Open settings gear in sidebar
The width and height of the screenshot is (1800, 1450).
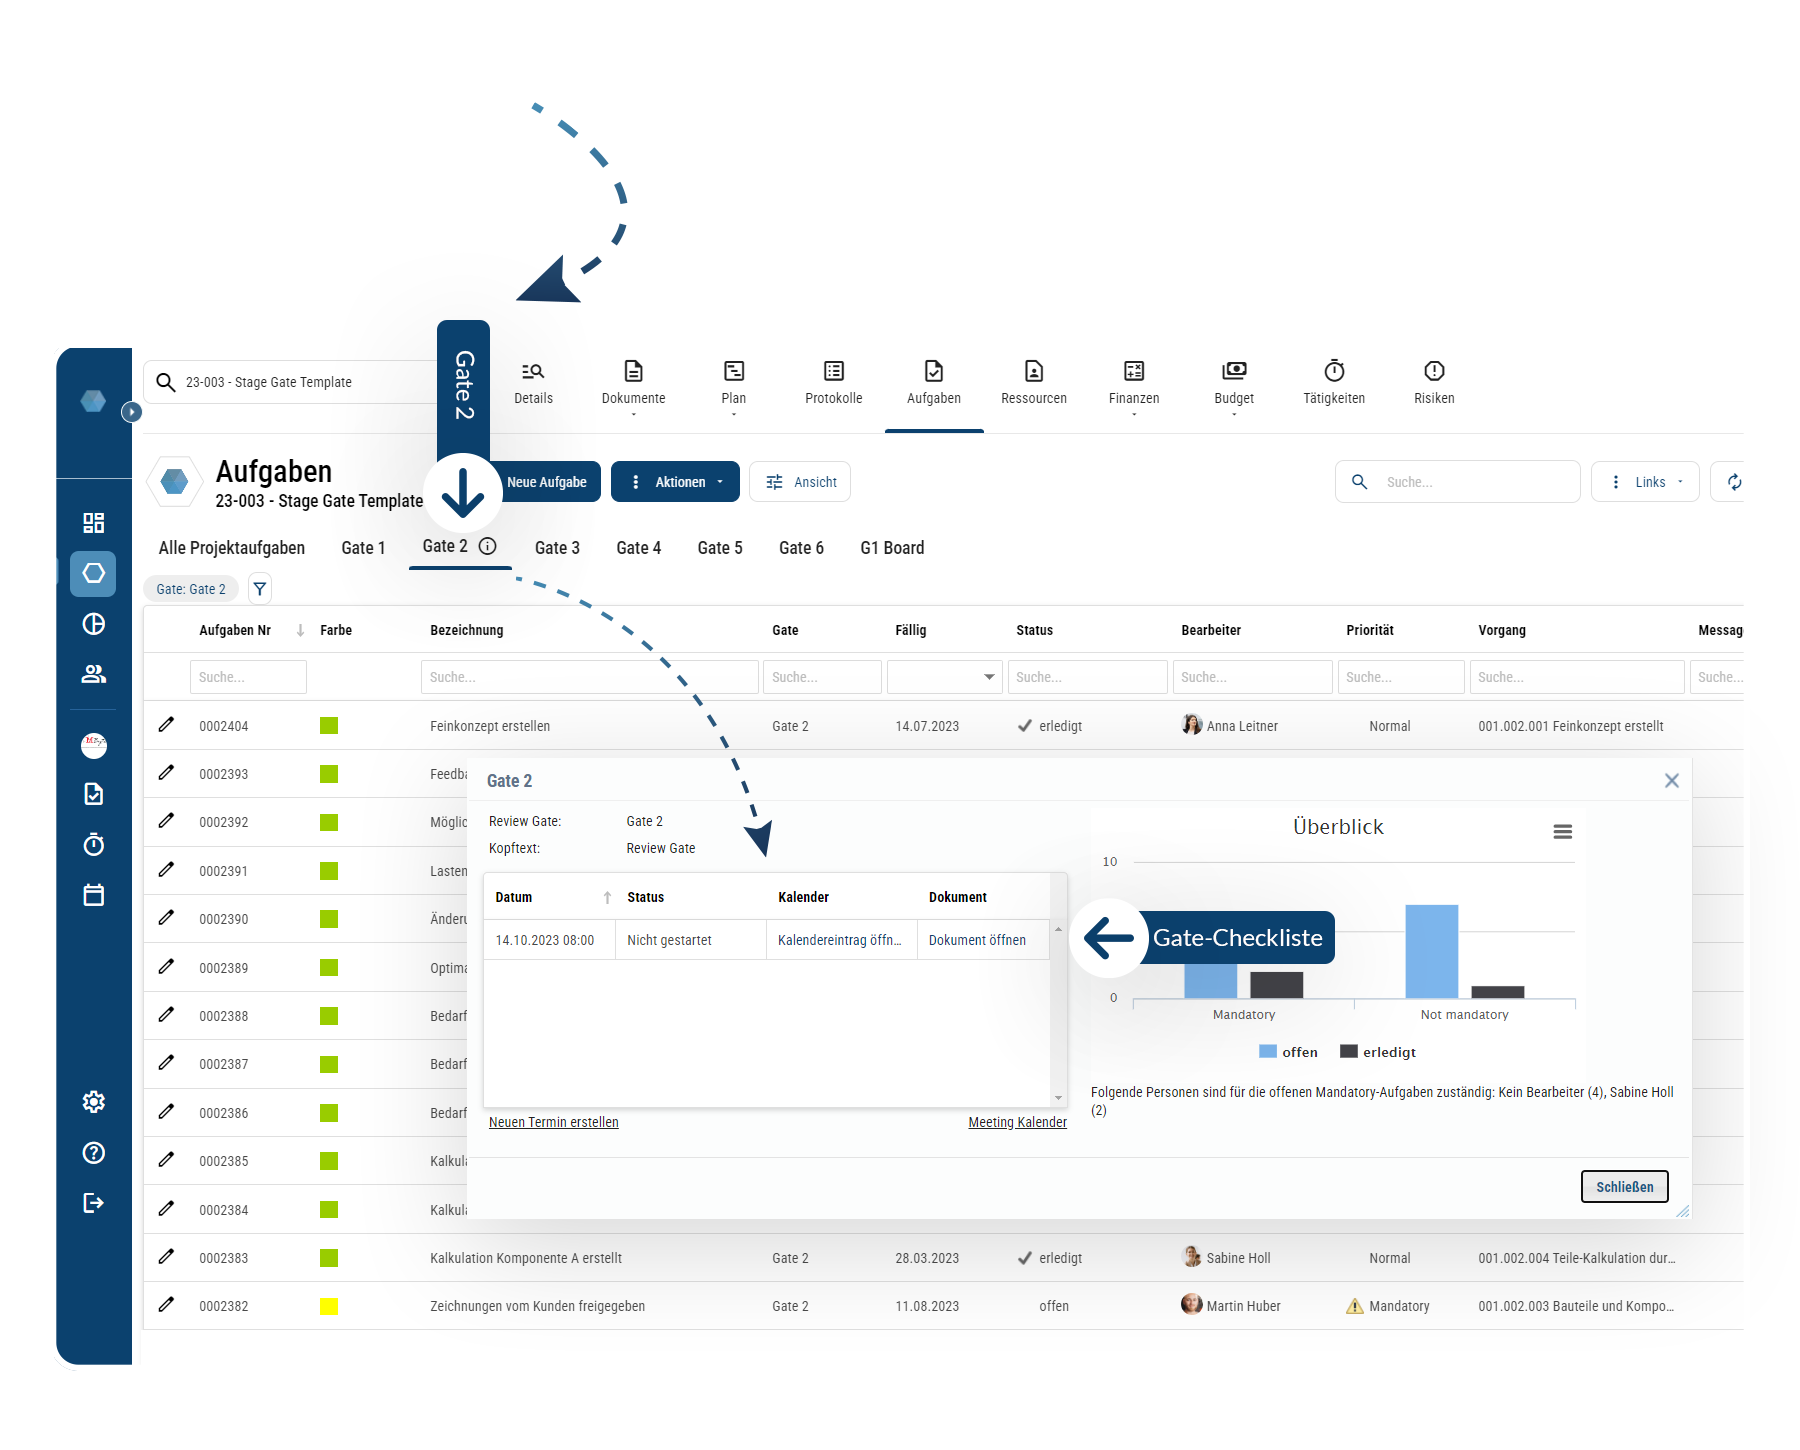(x=93, y=1102)
